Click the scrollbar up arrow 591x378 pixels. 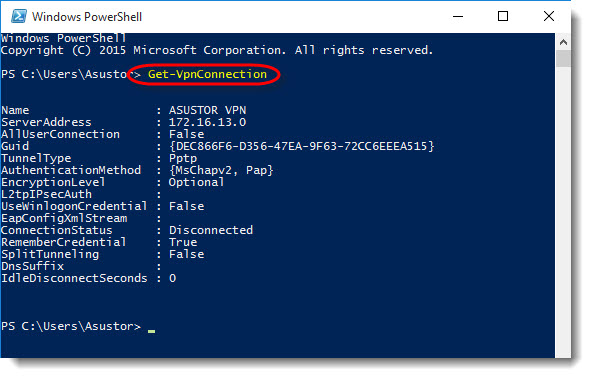point(563,42)
